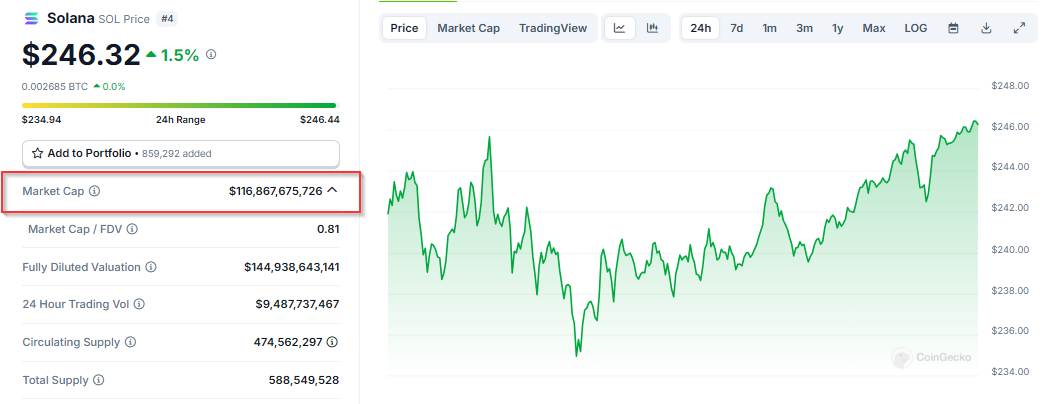1047x404 pixels.
Task: Click Fully Diluted Valuation info icon
Action: [x=151, y=267]
